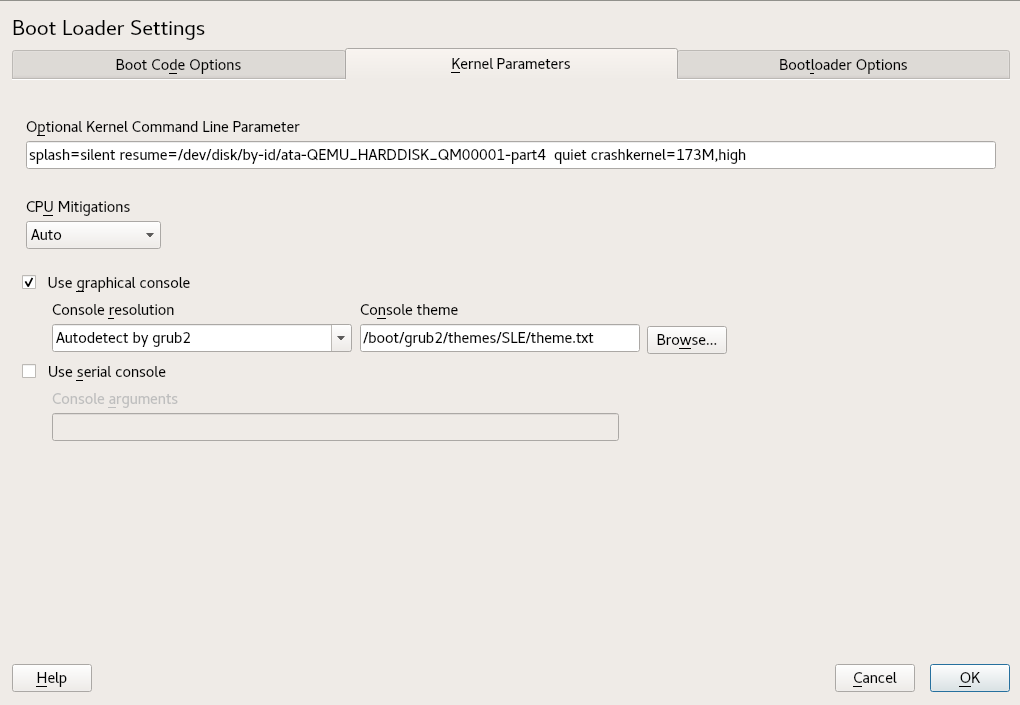Confirm settings with the OK button
Screen dimensions: 1020x705
pos(969,678)
